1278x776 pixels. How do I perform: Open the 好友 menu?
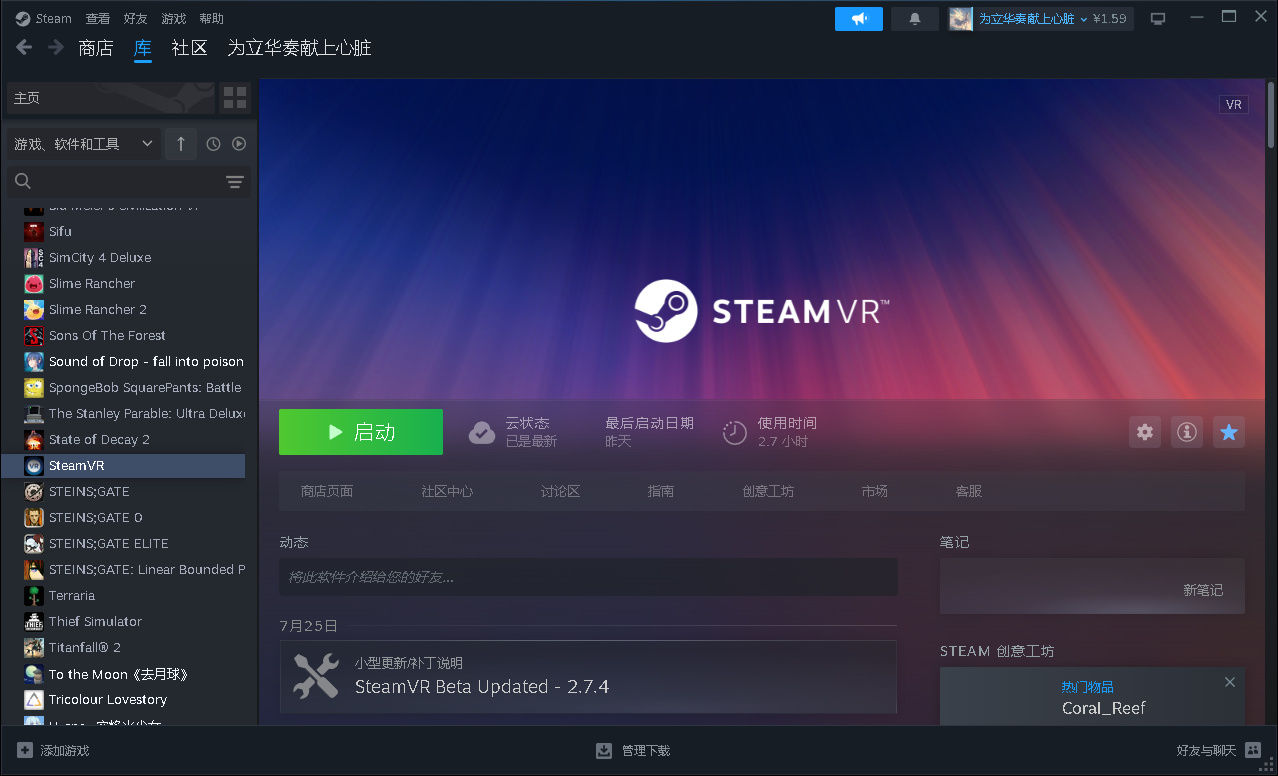[136, 18]
